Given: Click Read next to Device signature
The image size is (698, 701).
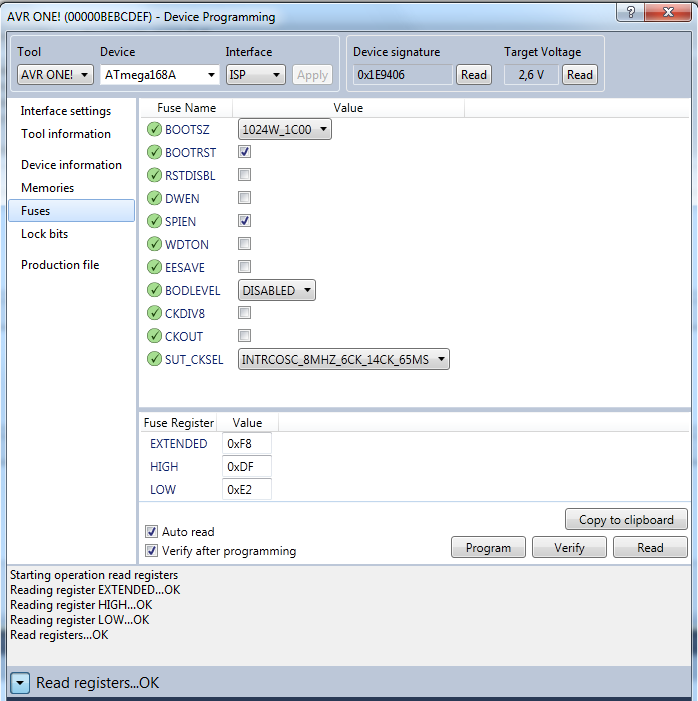Looking at the screenshot, I should (474, 75).
